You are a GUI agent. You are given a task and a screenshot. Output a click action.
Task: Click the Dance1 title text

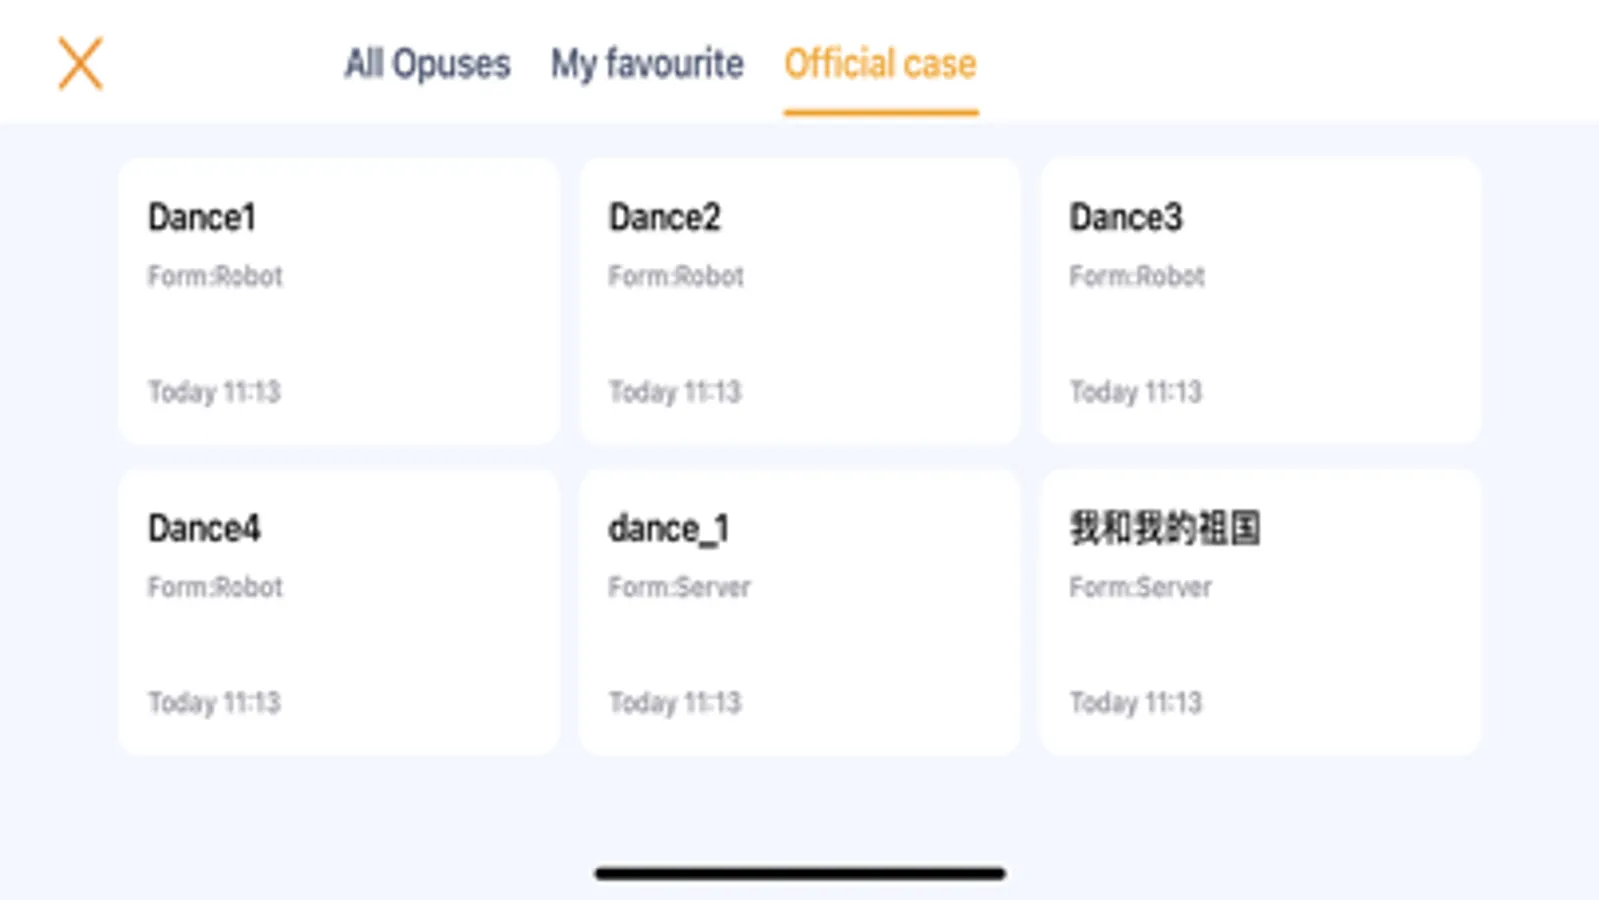[202, 217]
